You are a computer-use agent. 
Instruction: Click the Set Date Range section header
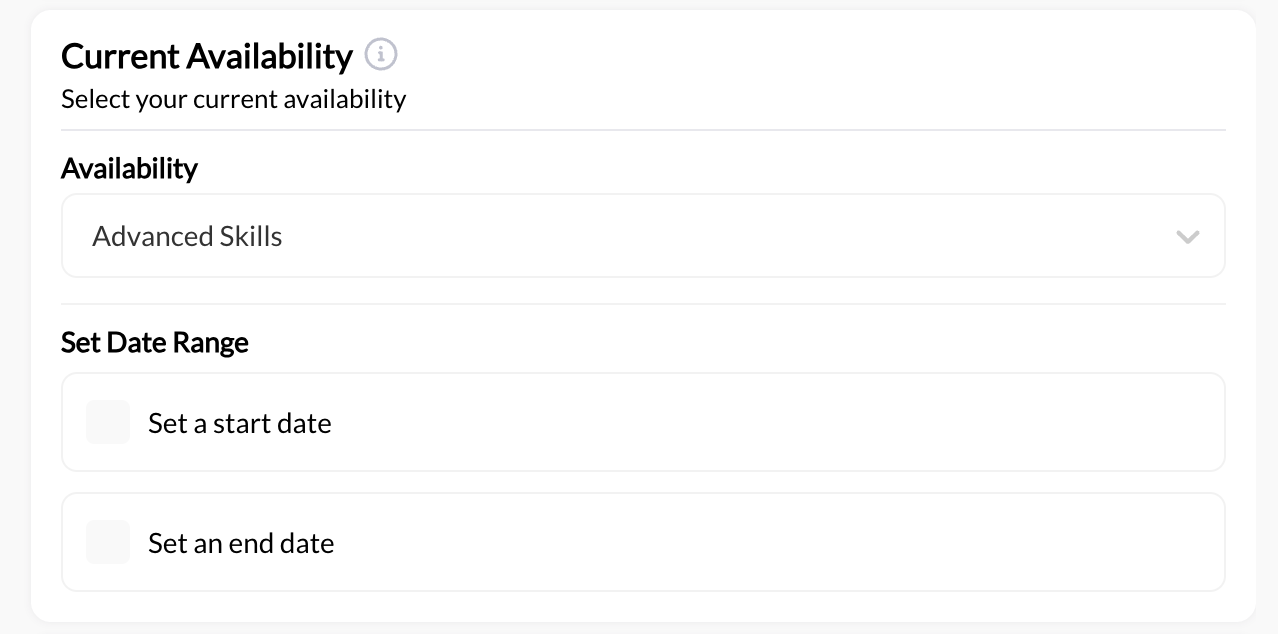155,342
